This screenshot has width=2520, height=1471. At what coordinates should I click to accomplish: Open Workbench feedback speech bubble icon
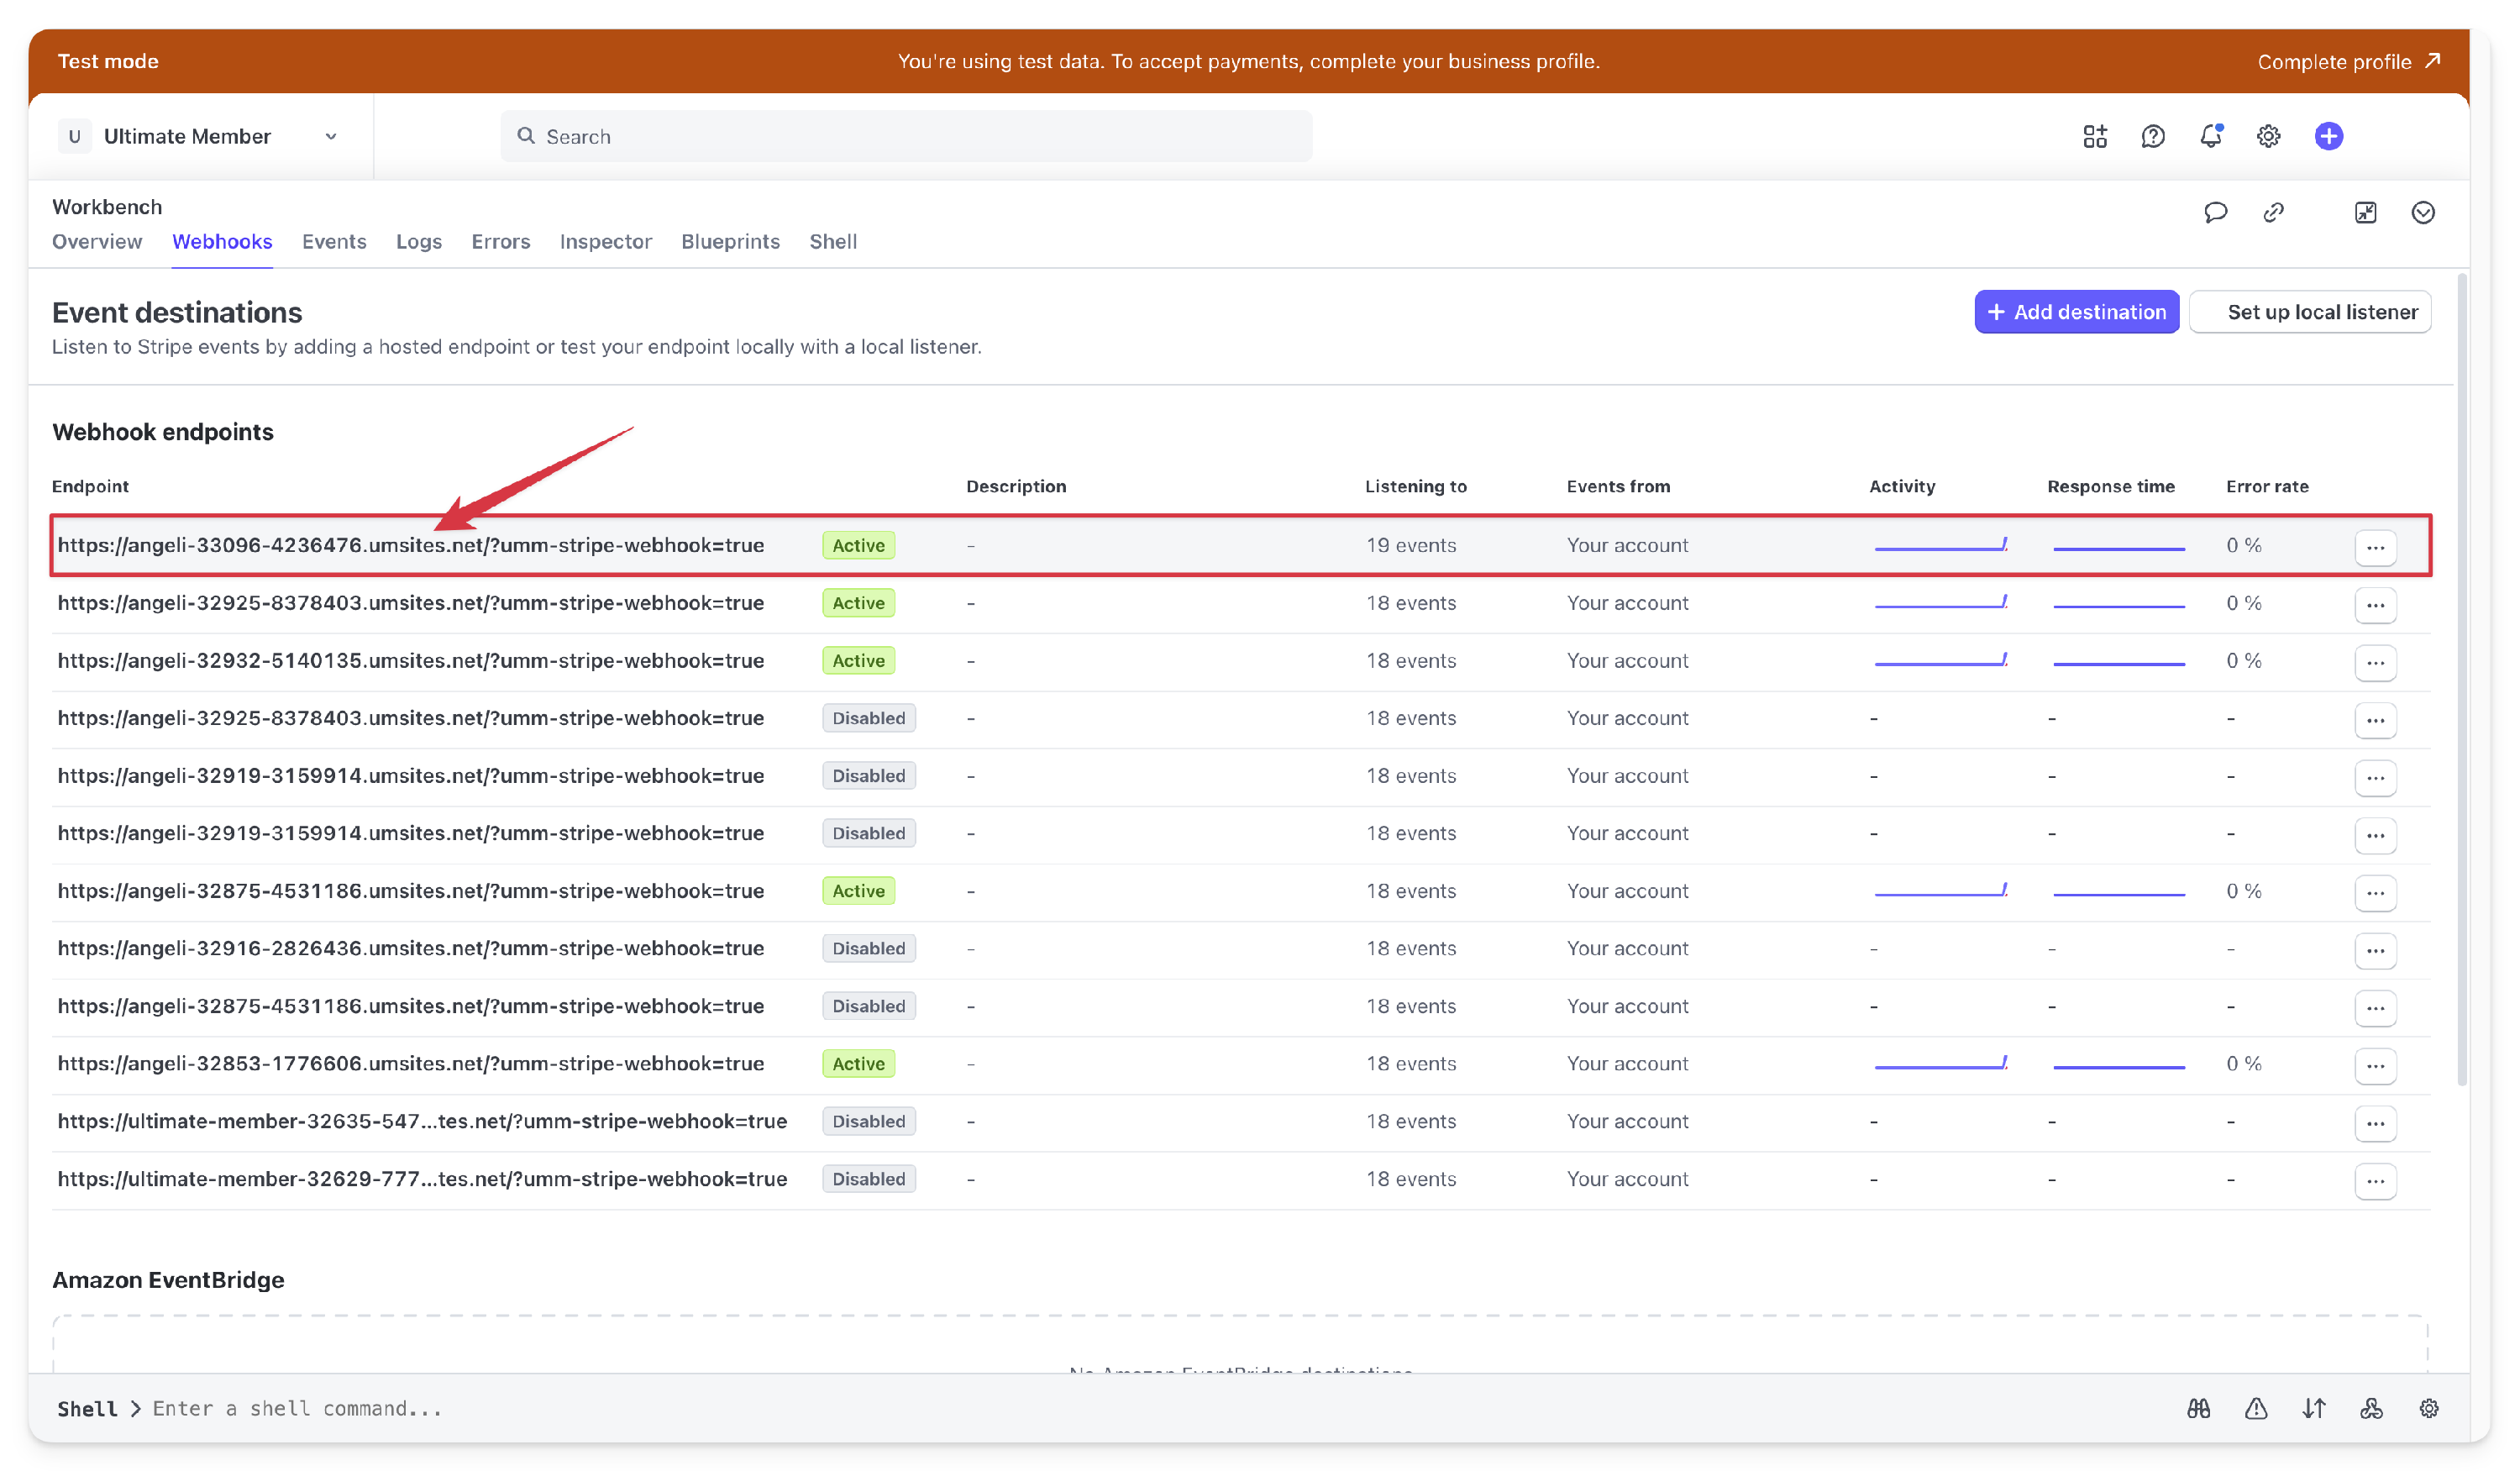pyautogui.click(x=2215, y=212)
